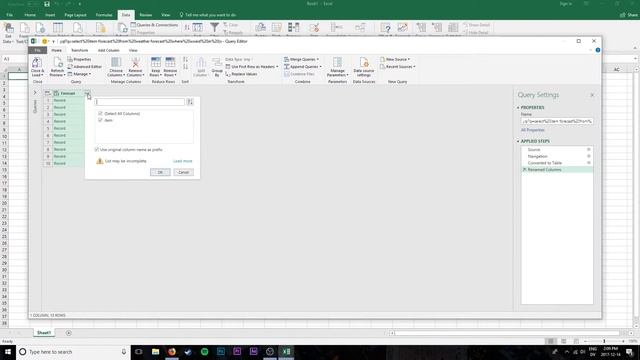Click the Group By icon
This screenshot has width=640, height=360.
217,63
